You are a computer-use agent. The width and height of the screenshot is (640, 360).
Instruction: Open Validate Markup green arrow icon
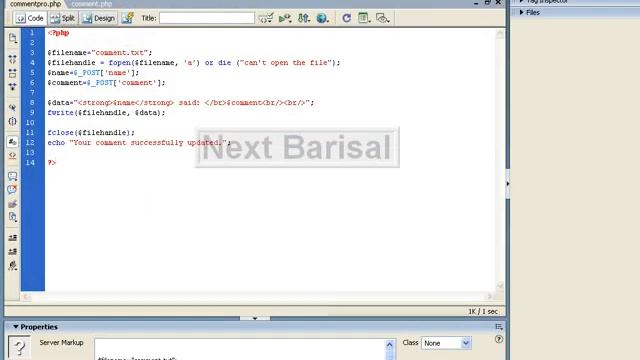[x=285, y=18]
